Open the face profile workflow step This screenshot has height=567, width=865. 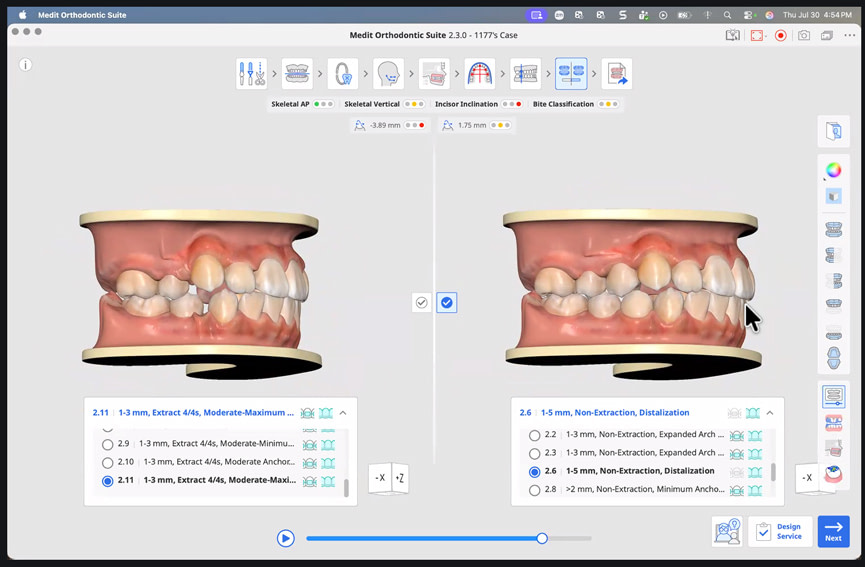[x=388, y=73]
